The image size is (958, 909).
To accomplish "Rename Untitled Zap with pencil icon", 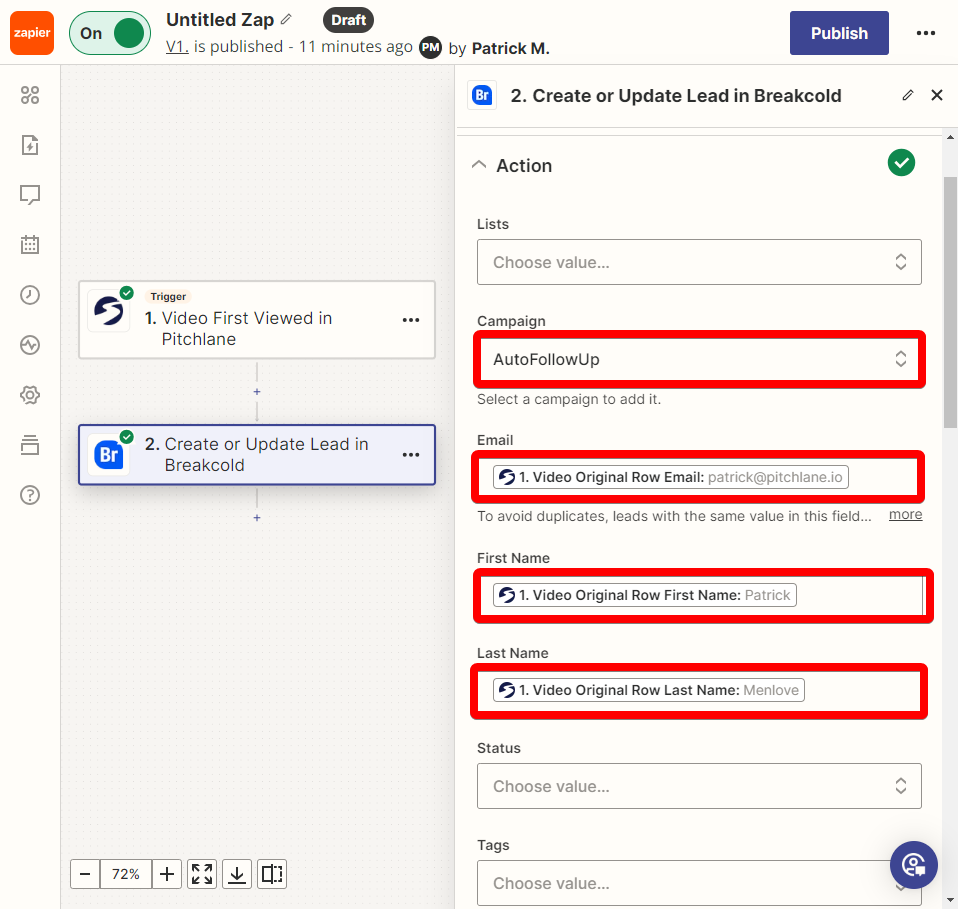I will (x=286, y=20).
